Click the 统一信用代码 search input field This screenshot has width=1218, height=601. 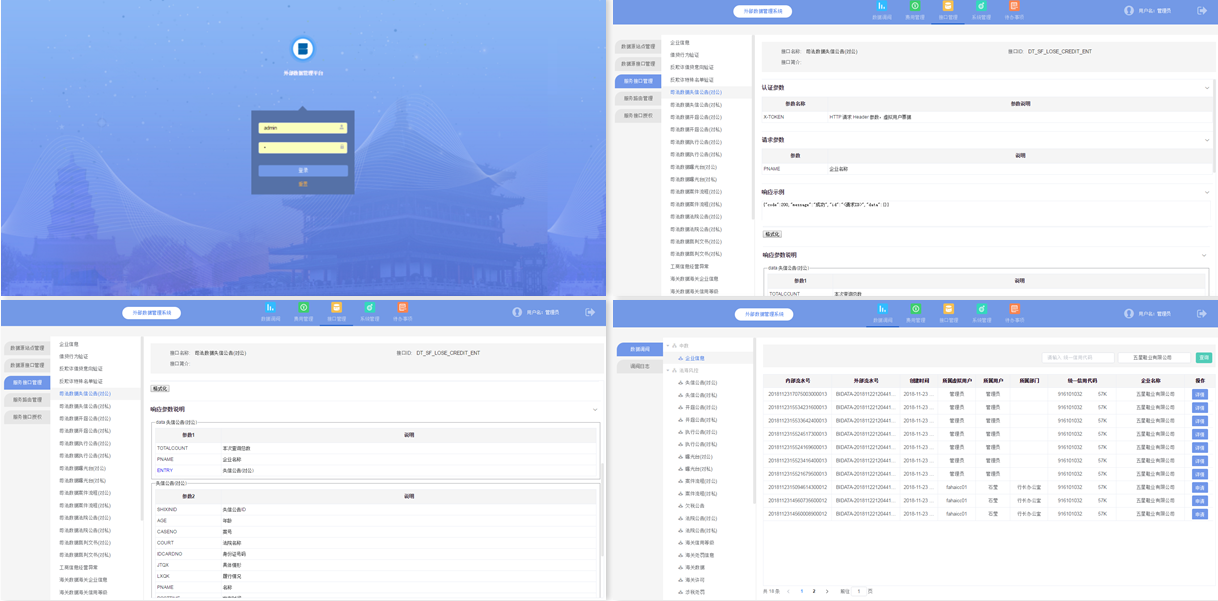(1076, 357)
